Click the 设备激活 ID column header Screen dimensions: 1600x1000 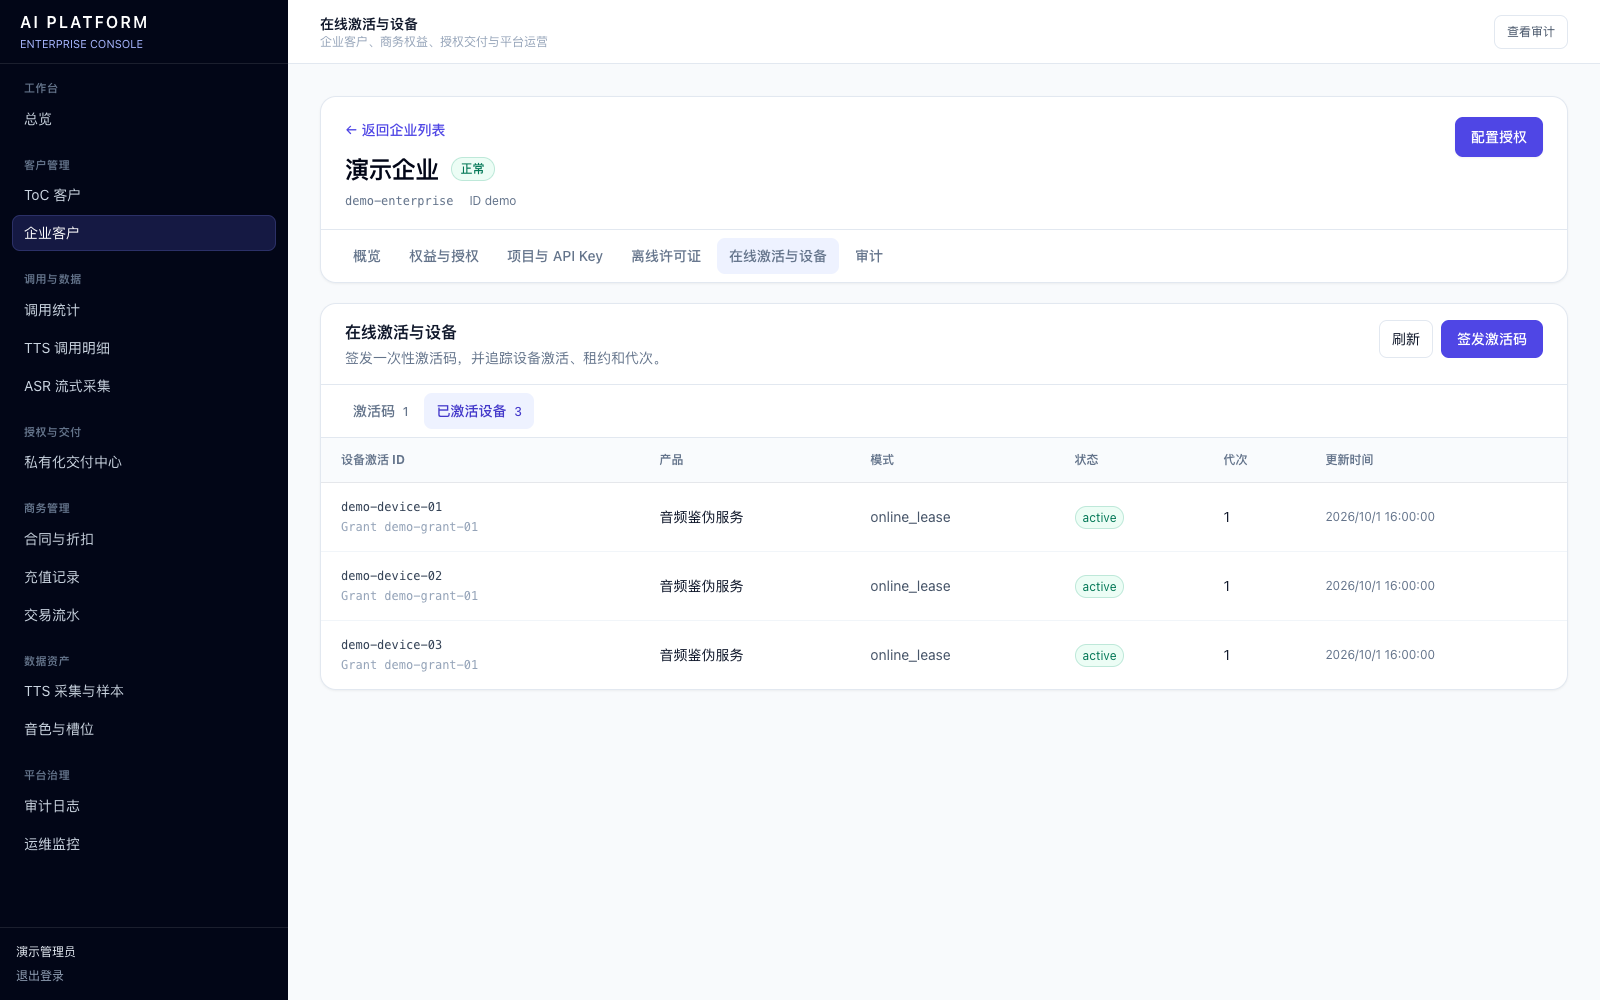pos(373,460)
